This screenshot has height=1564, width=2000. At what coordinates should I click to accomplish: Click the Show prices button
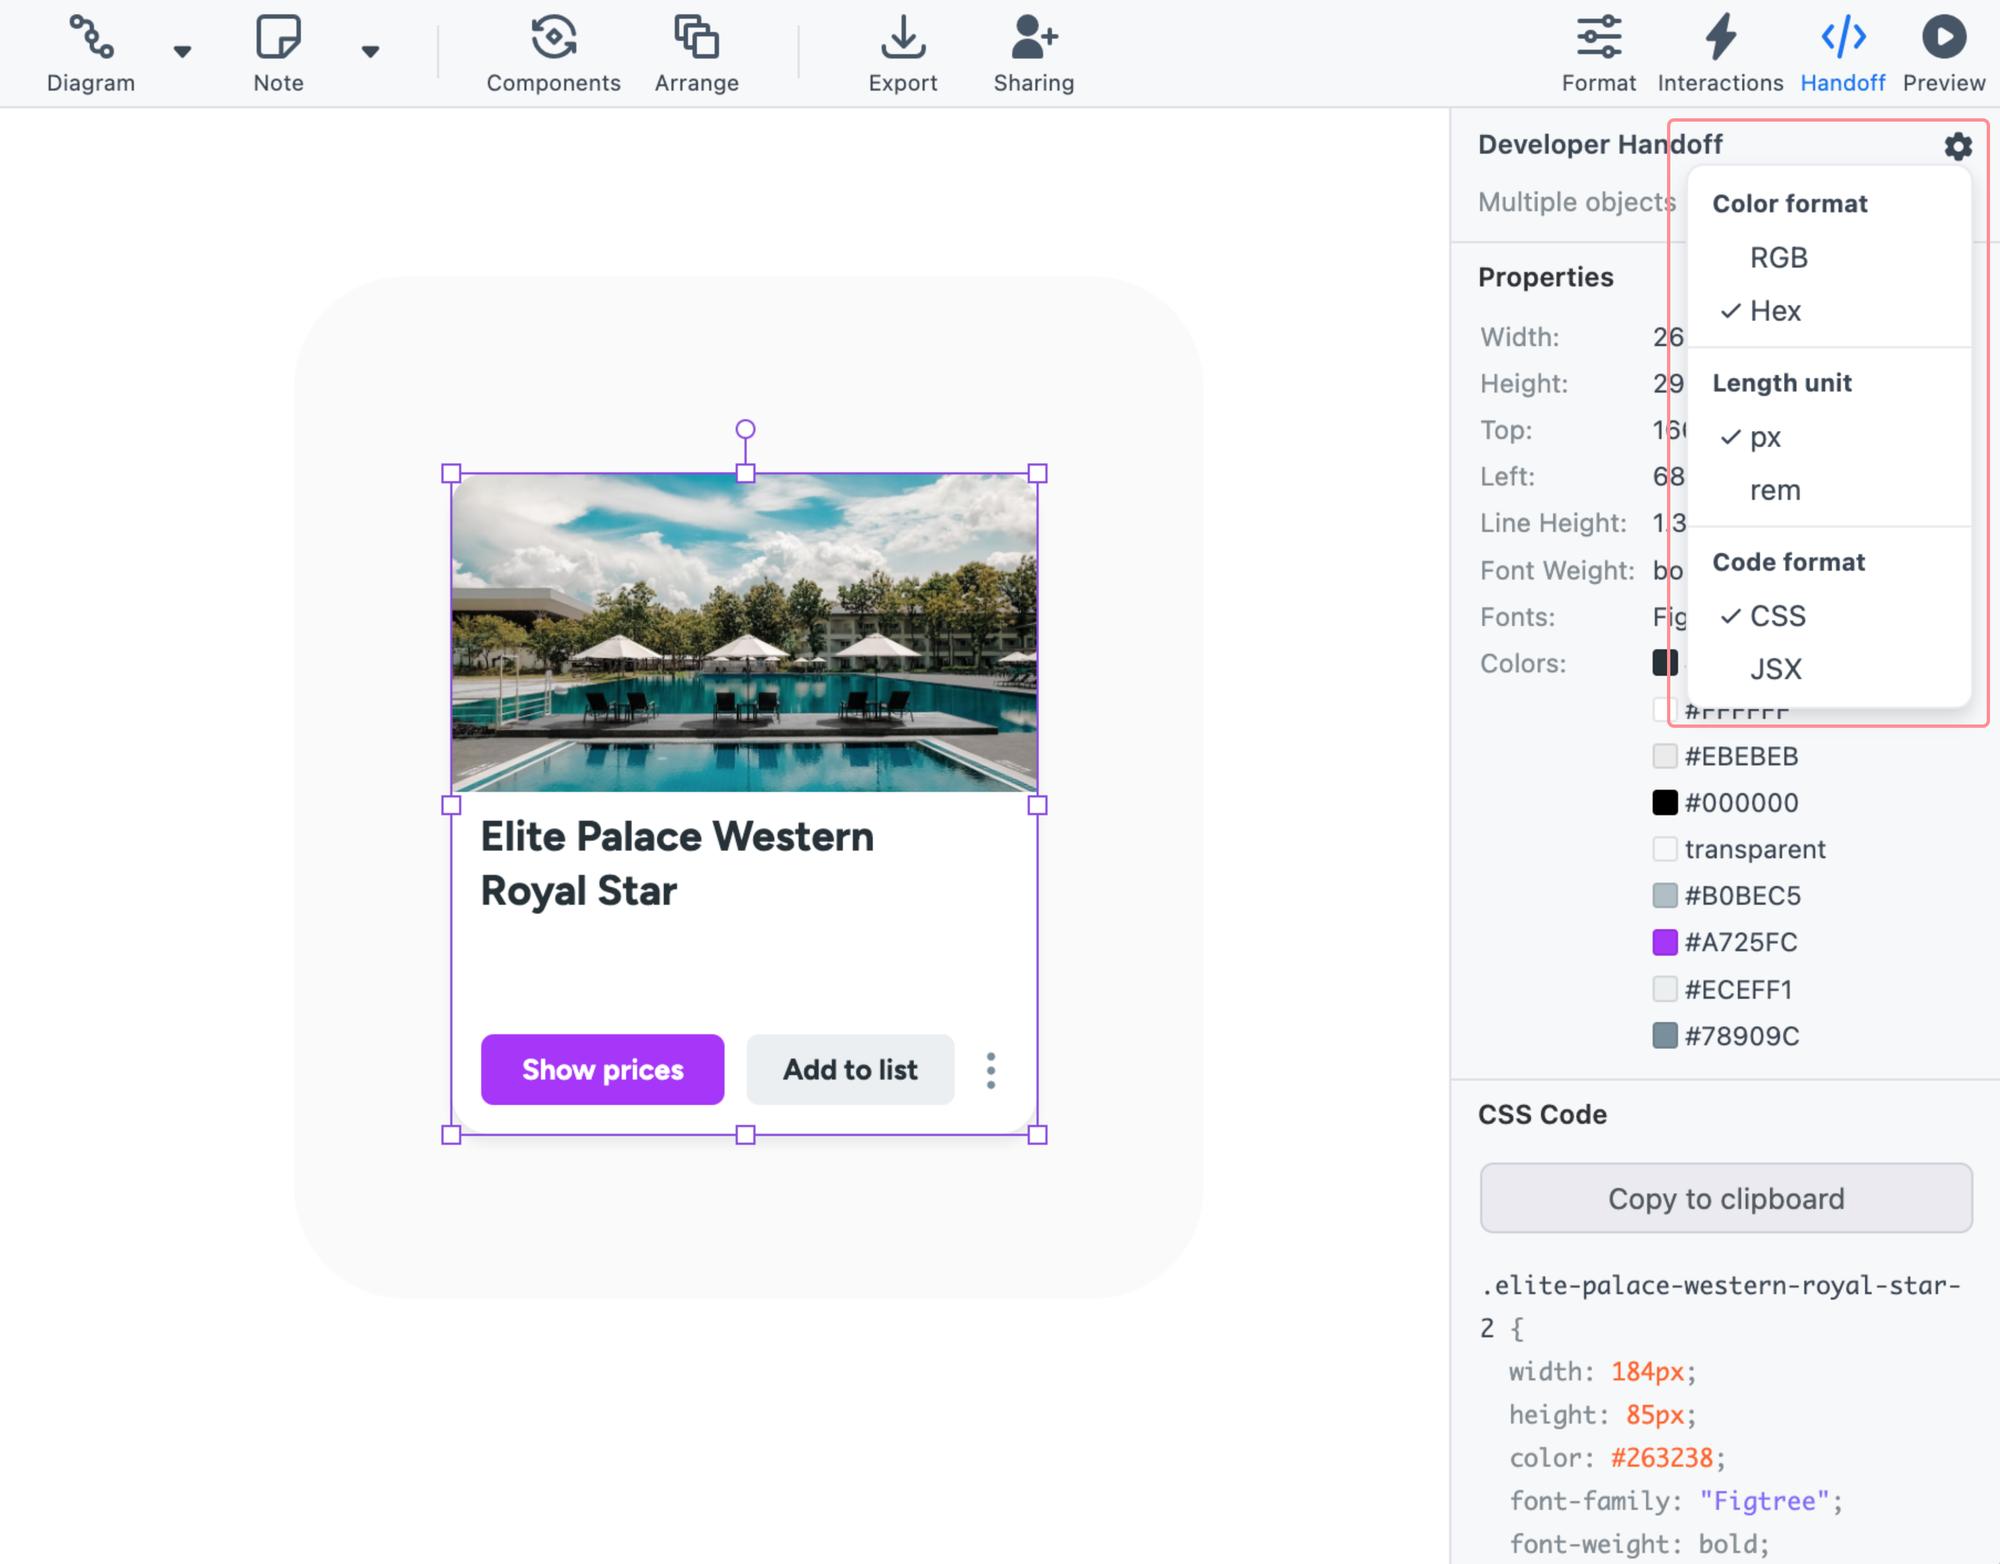(603, 1070)
